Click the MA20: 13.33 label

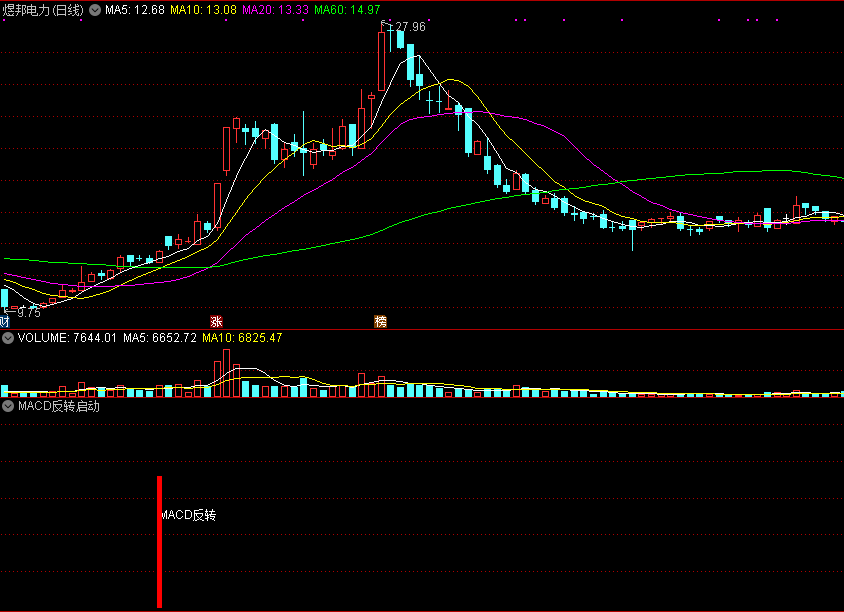pos(276,10)
